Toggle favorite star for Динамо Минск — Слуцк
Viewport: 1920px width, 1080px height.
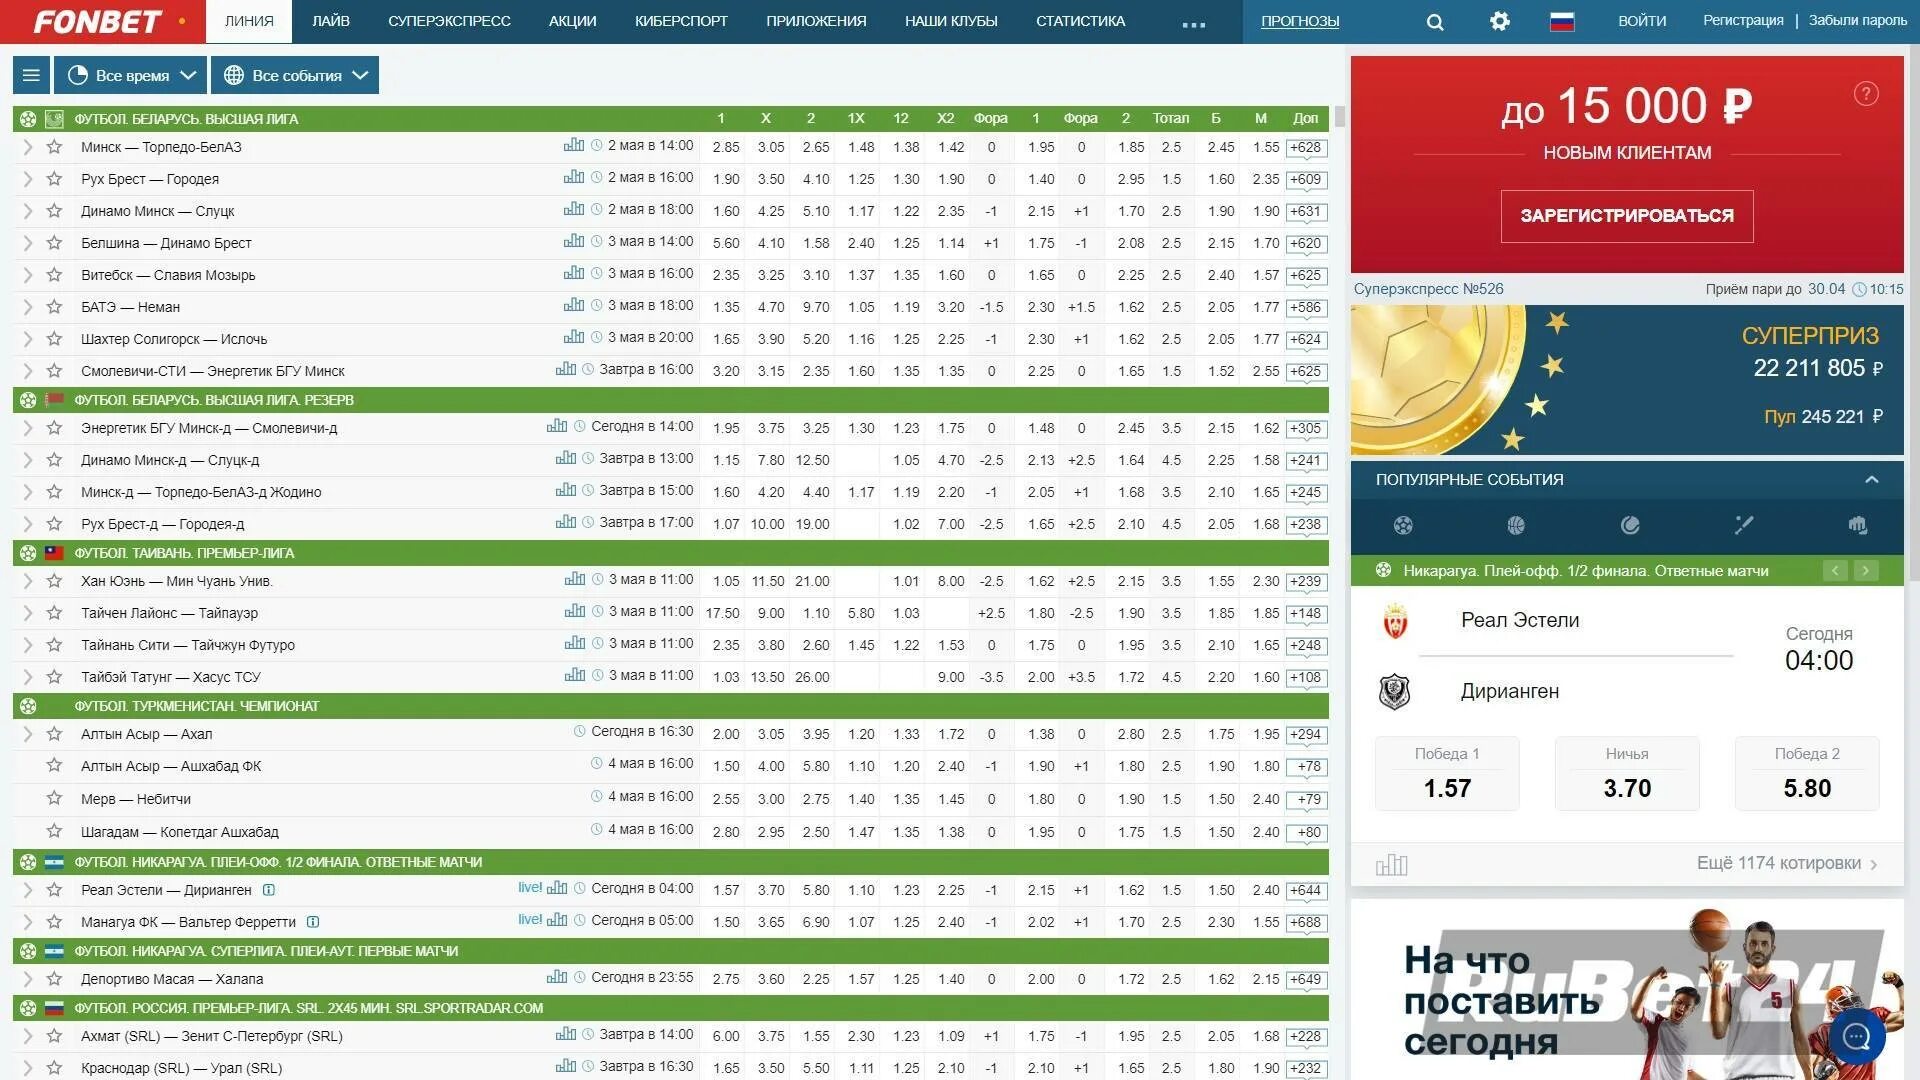[54, 210]
